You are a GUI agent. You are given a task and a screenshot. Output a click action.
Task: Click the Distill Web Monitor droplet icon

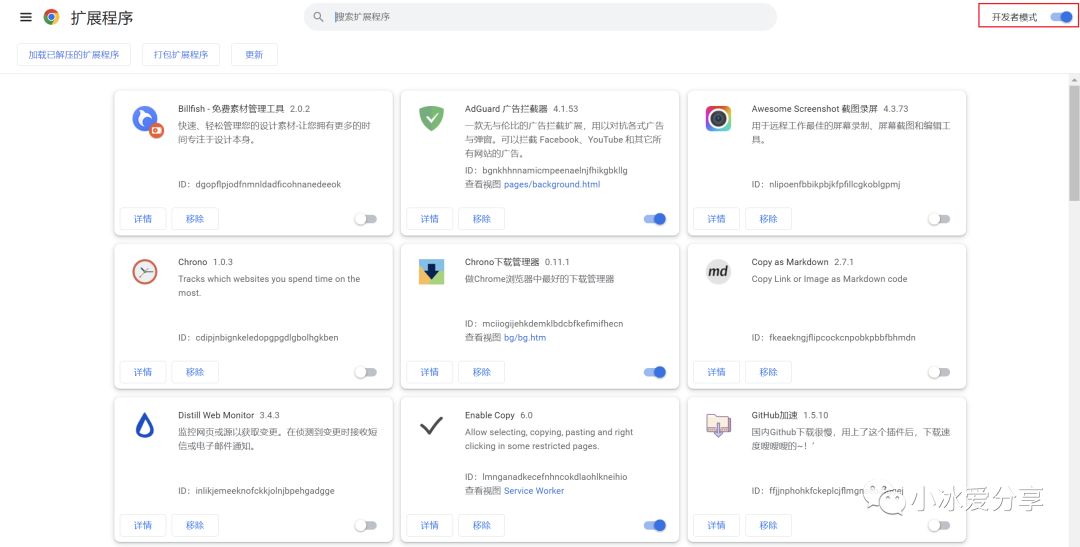coord(145,425)
